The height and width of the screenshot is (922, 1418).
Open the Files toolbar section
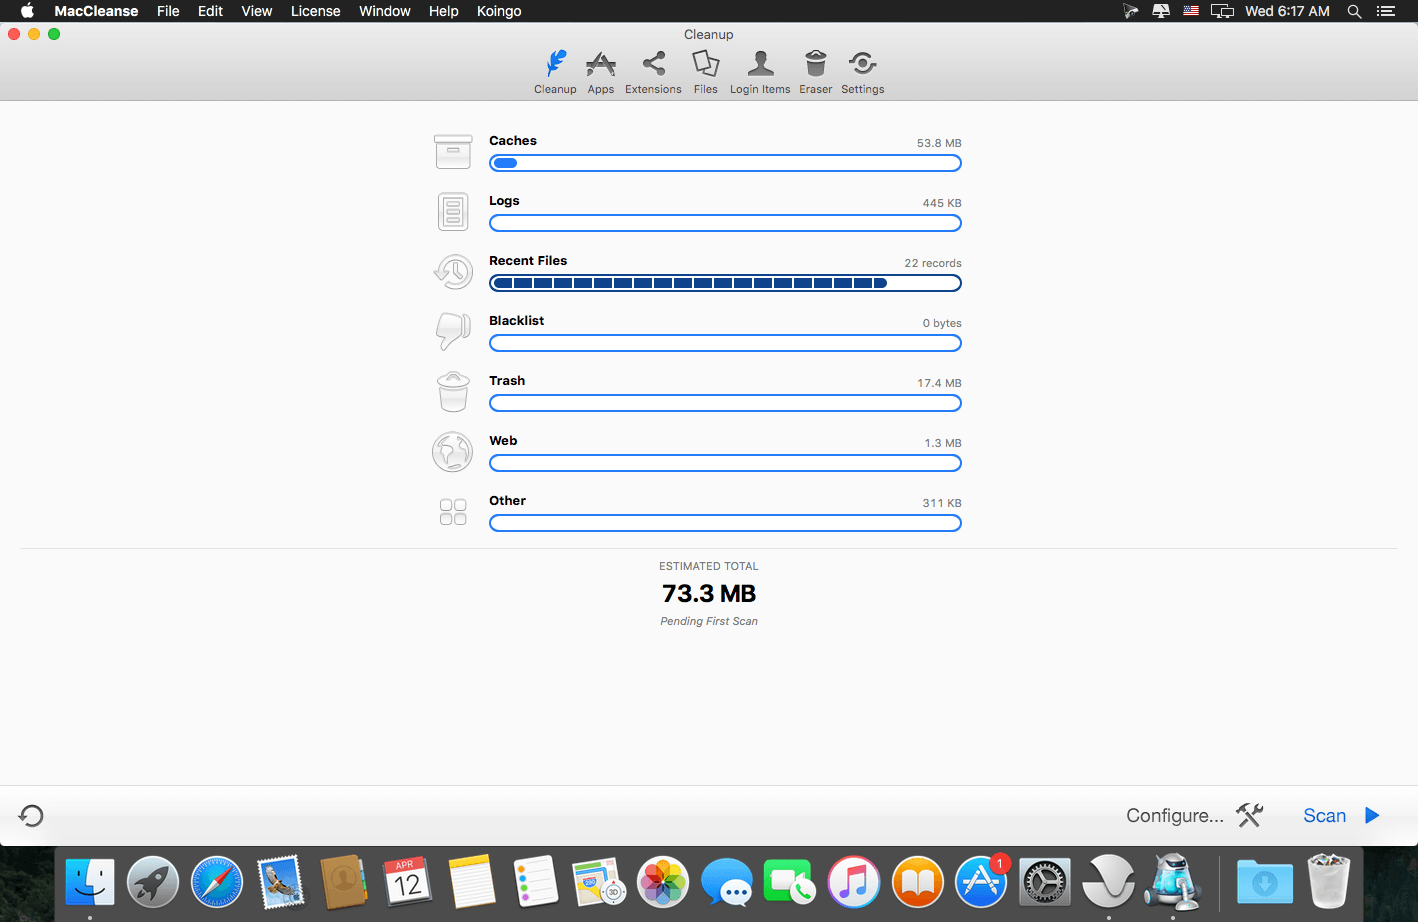pos(705,72)
